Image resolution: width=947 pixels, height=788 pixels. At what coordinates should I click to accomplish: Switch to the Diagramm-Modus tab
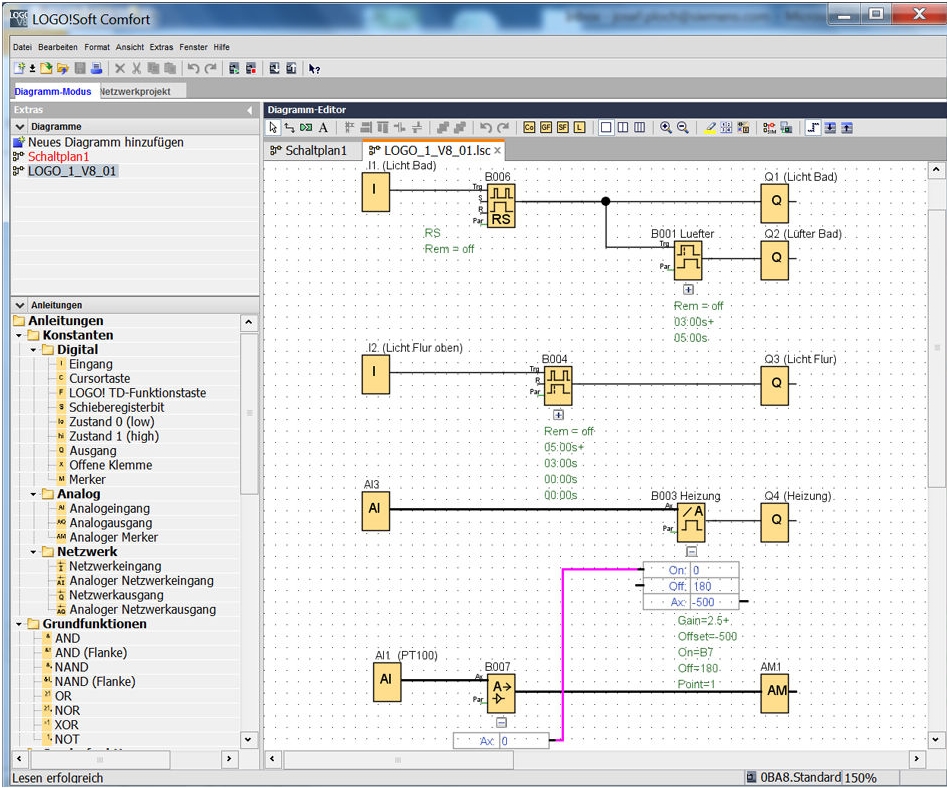tap(53, 91)
